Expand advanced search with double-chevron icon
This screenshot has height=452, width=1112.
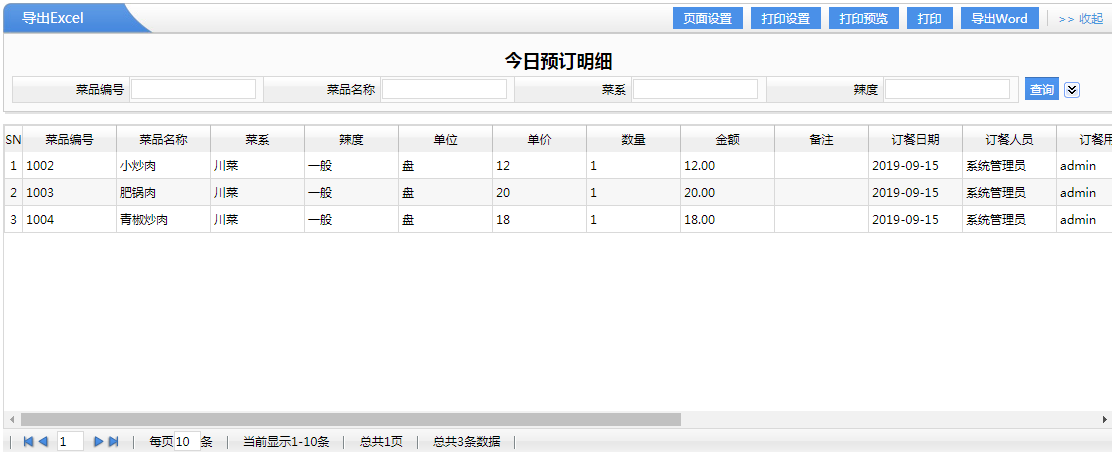[x=1072, y=89]
